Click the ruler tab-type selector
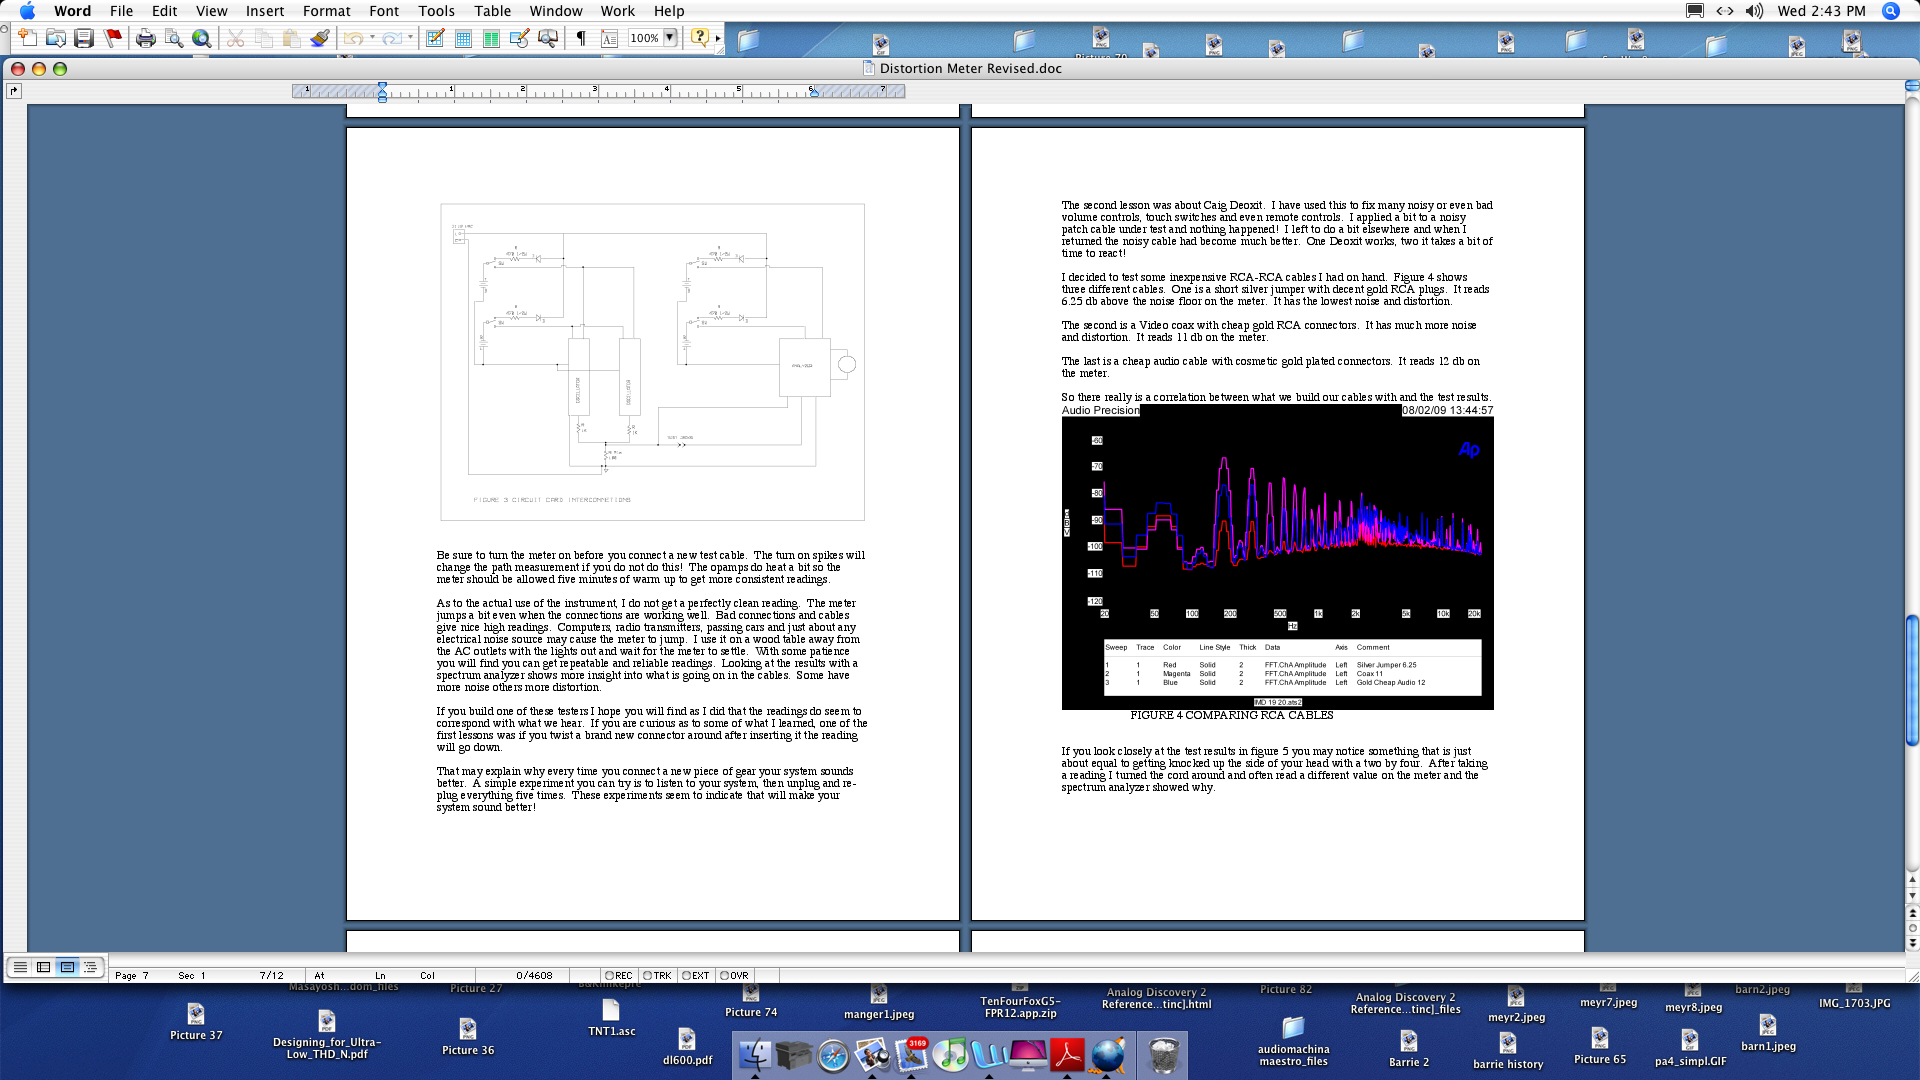The image size is (1920, 1080). (14, 91)
